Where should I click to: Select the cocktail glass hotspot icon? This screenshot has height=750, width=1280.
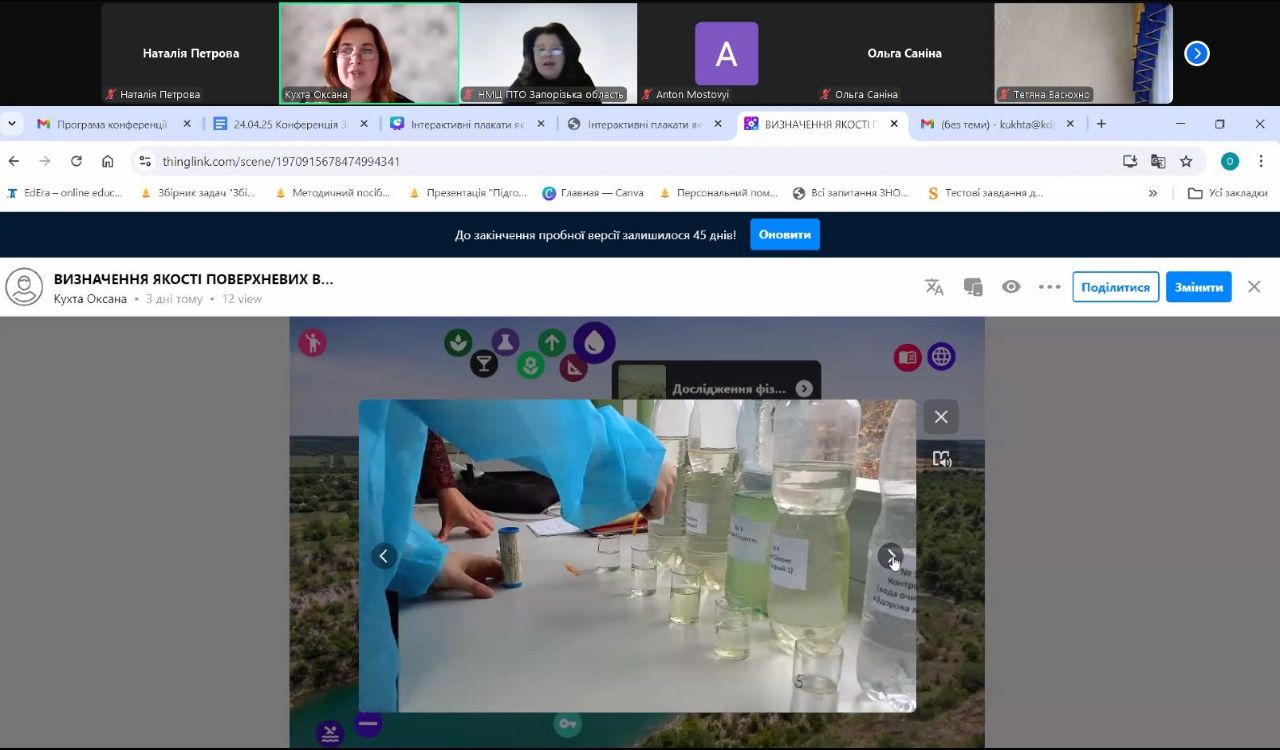[484, 364]
